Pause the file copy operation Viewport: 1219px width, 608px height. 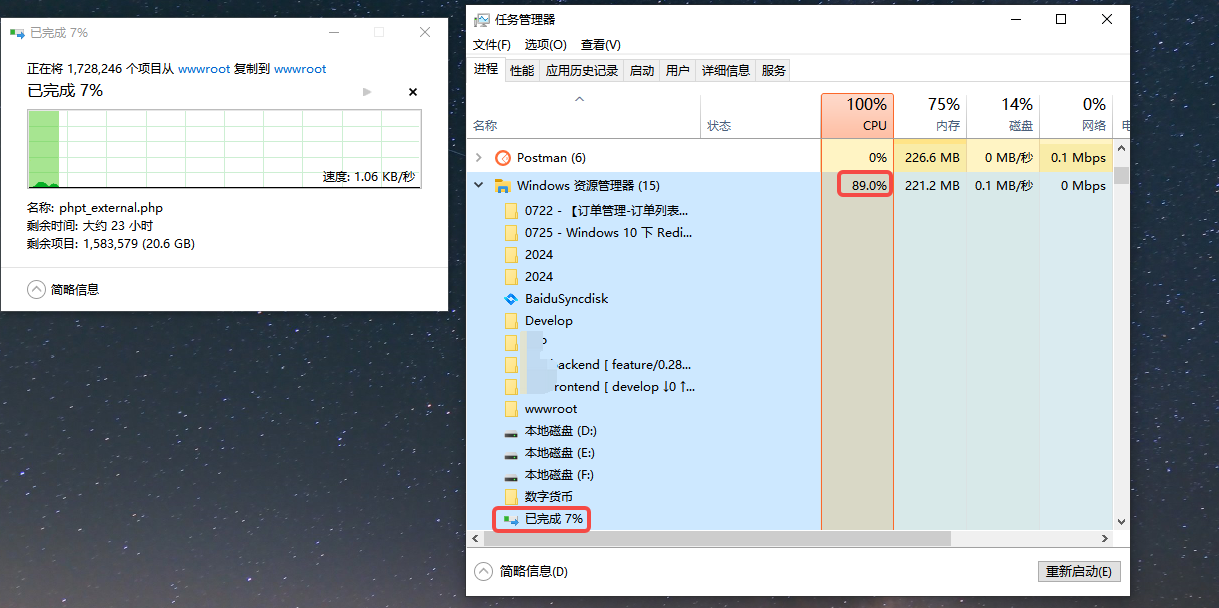coord(367,92)
